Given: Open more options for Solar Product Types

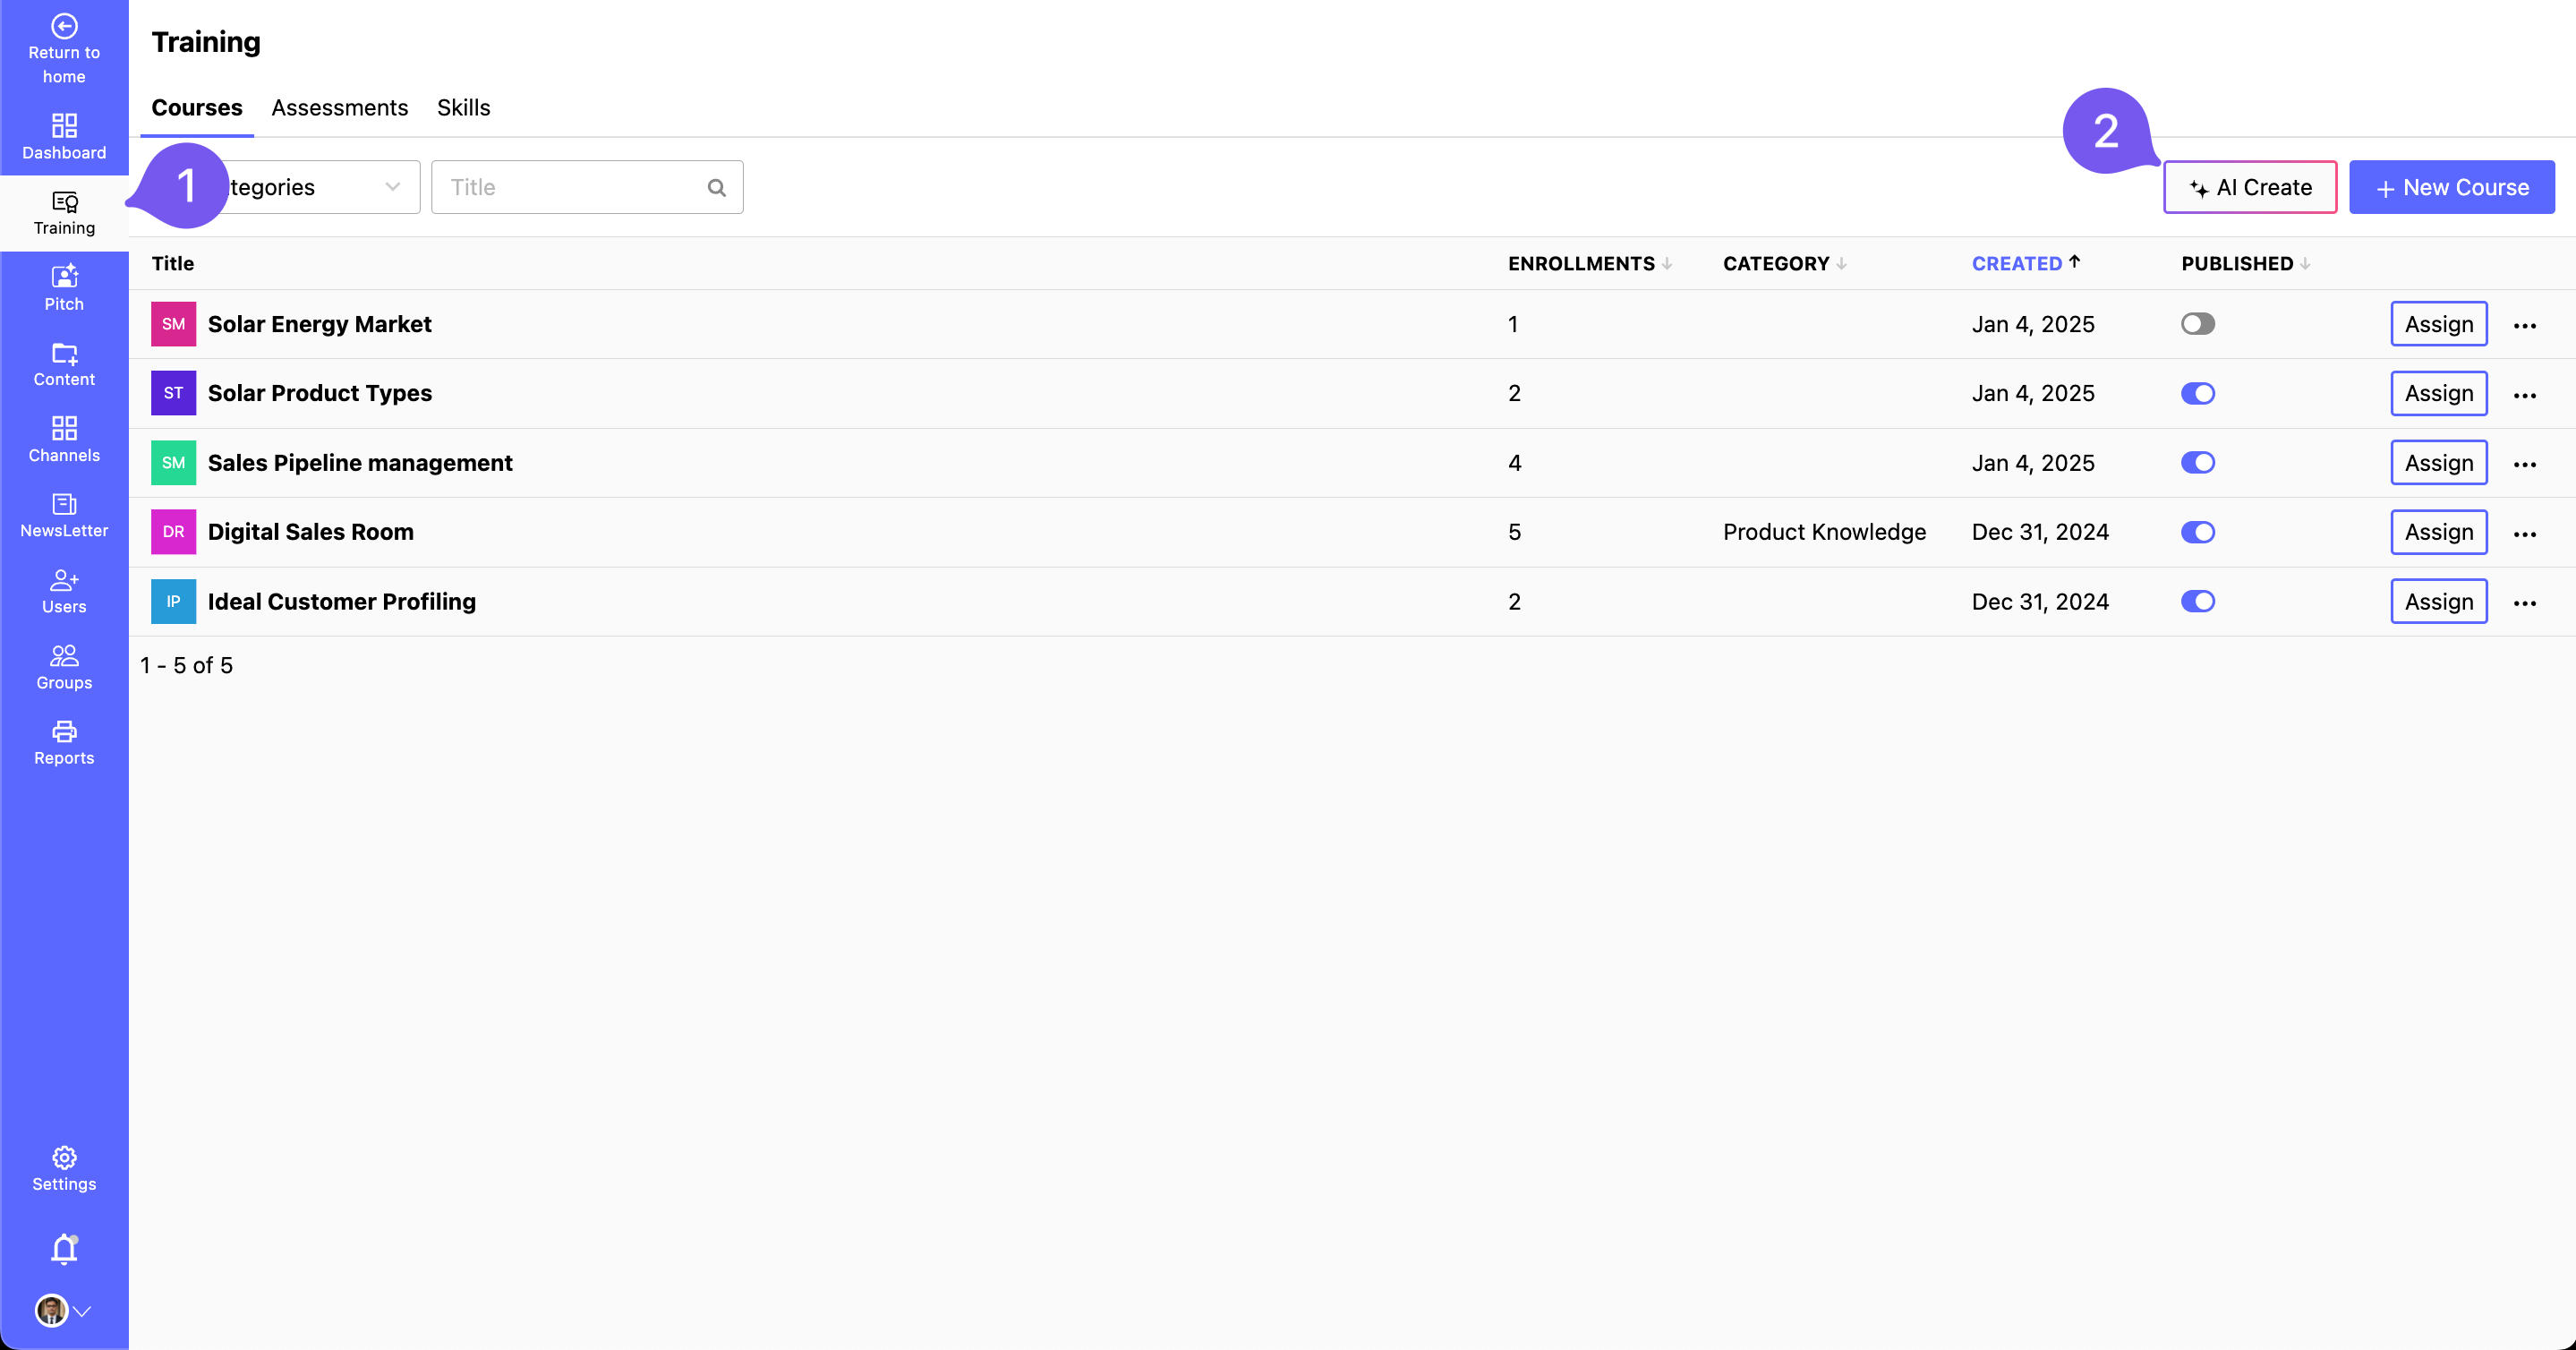Looking at the screenshot, I should point(2524,394).
